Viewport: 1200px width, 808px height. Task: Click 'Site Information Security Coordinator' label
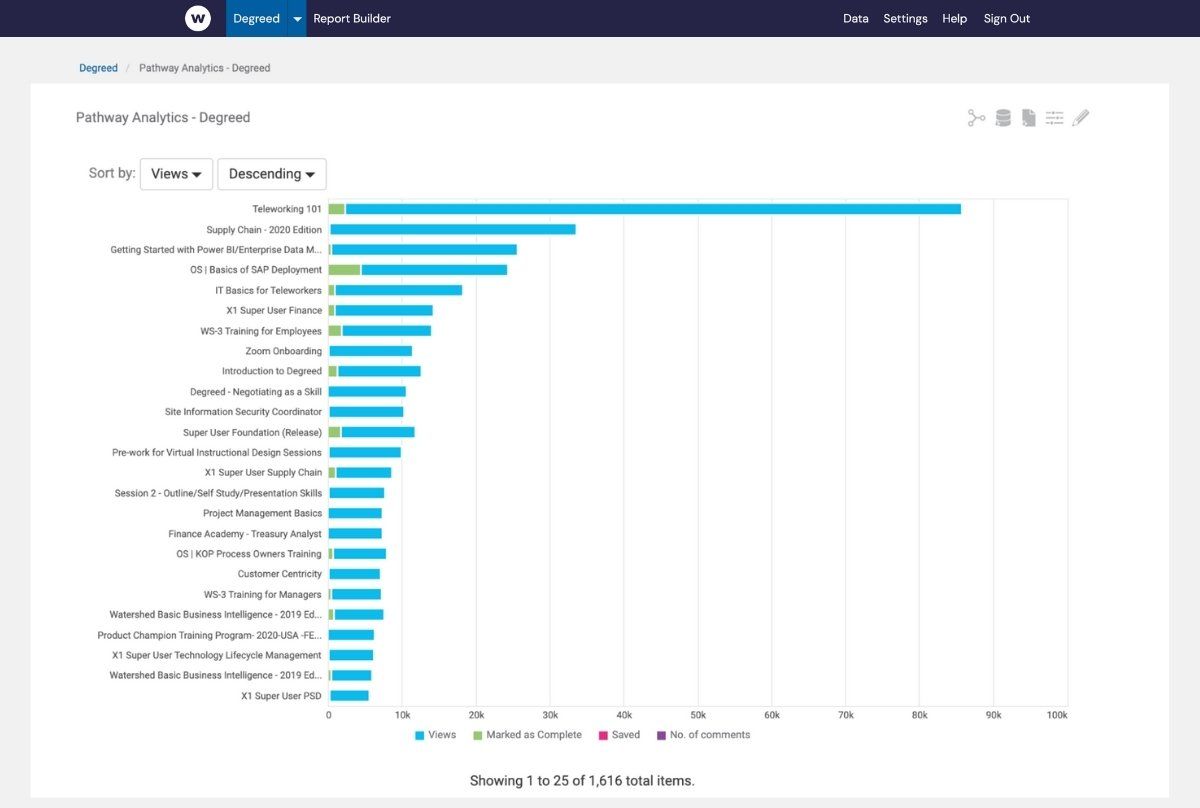[x=244, y=412]
